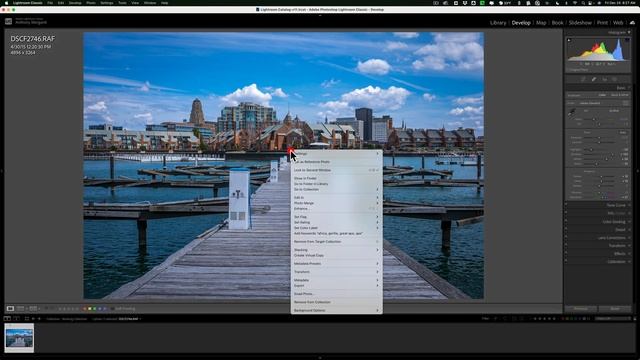Image resolution: width=640 pixels, height=360 pixels.
Task: Open the Background Options submenu
Action: 336,311
